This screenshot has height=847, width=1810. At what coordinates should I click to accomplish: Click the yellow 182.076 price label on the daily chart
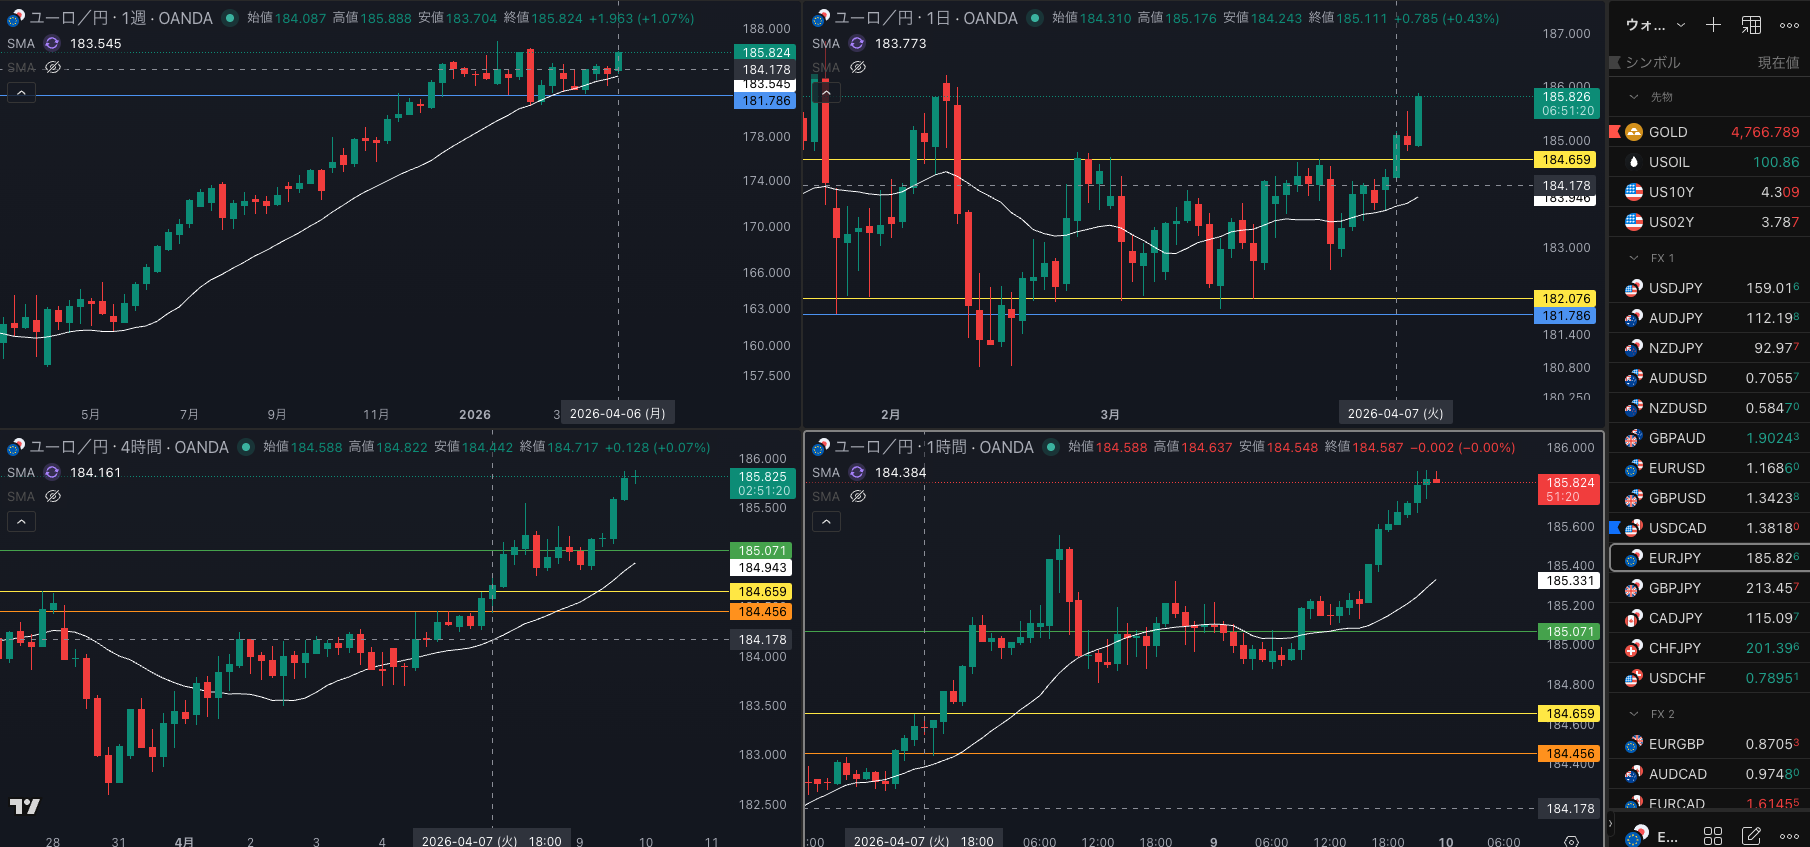[1565, 298]
